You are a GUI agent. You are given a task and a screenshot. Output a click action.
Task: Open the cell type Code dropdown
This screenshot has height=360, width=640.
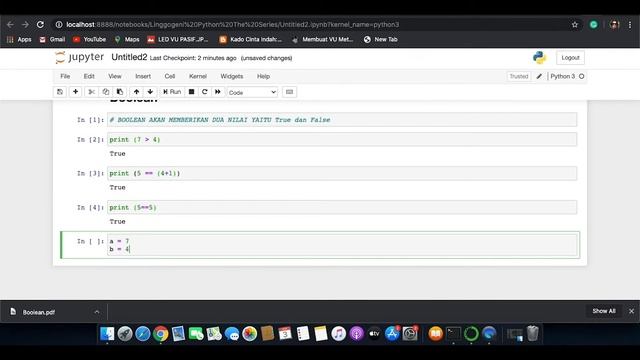(x=252, y=92)
